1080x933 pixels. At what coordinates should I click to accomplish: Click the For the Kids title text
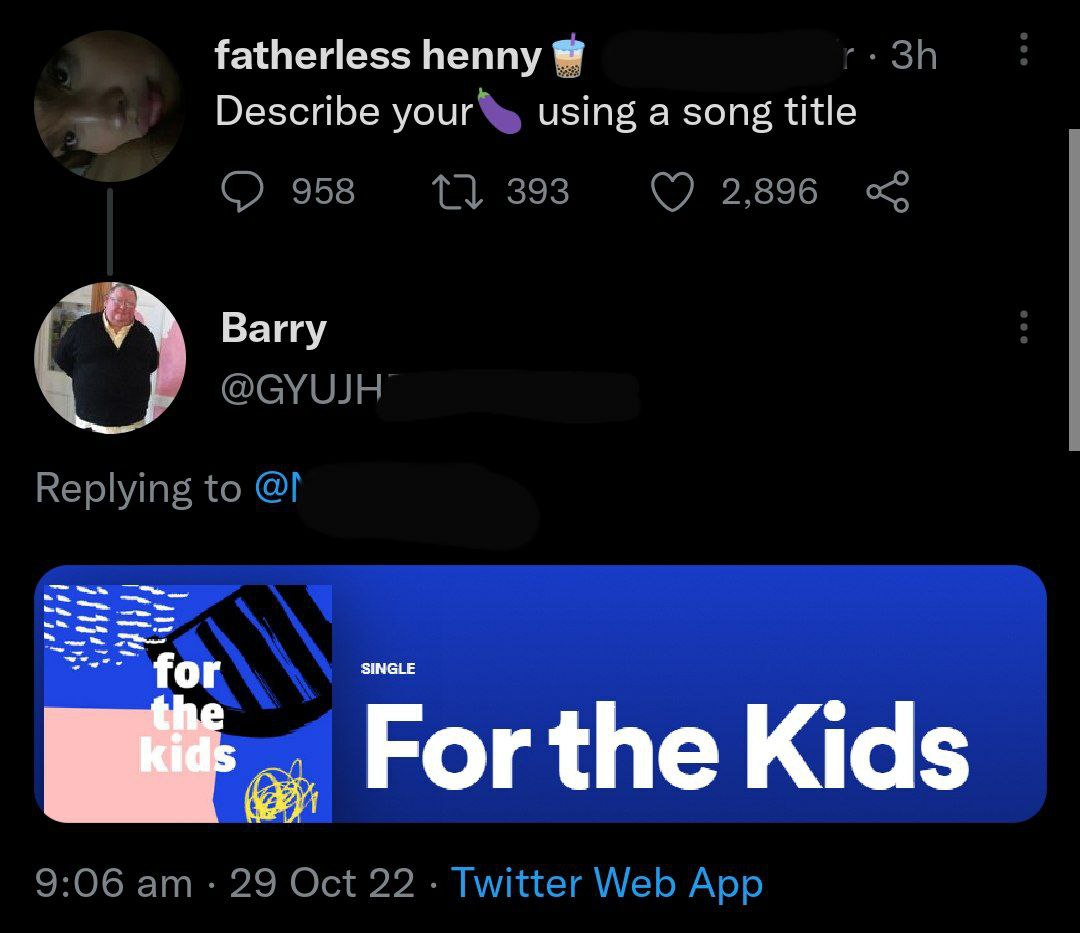click(667, 746)
